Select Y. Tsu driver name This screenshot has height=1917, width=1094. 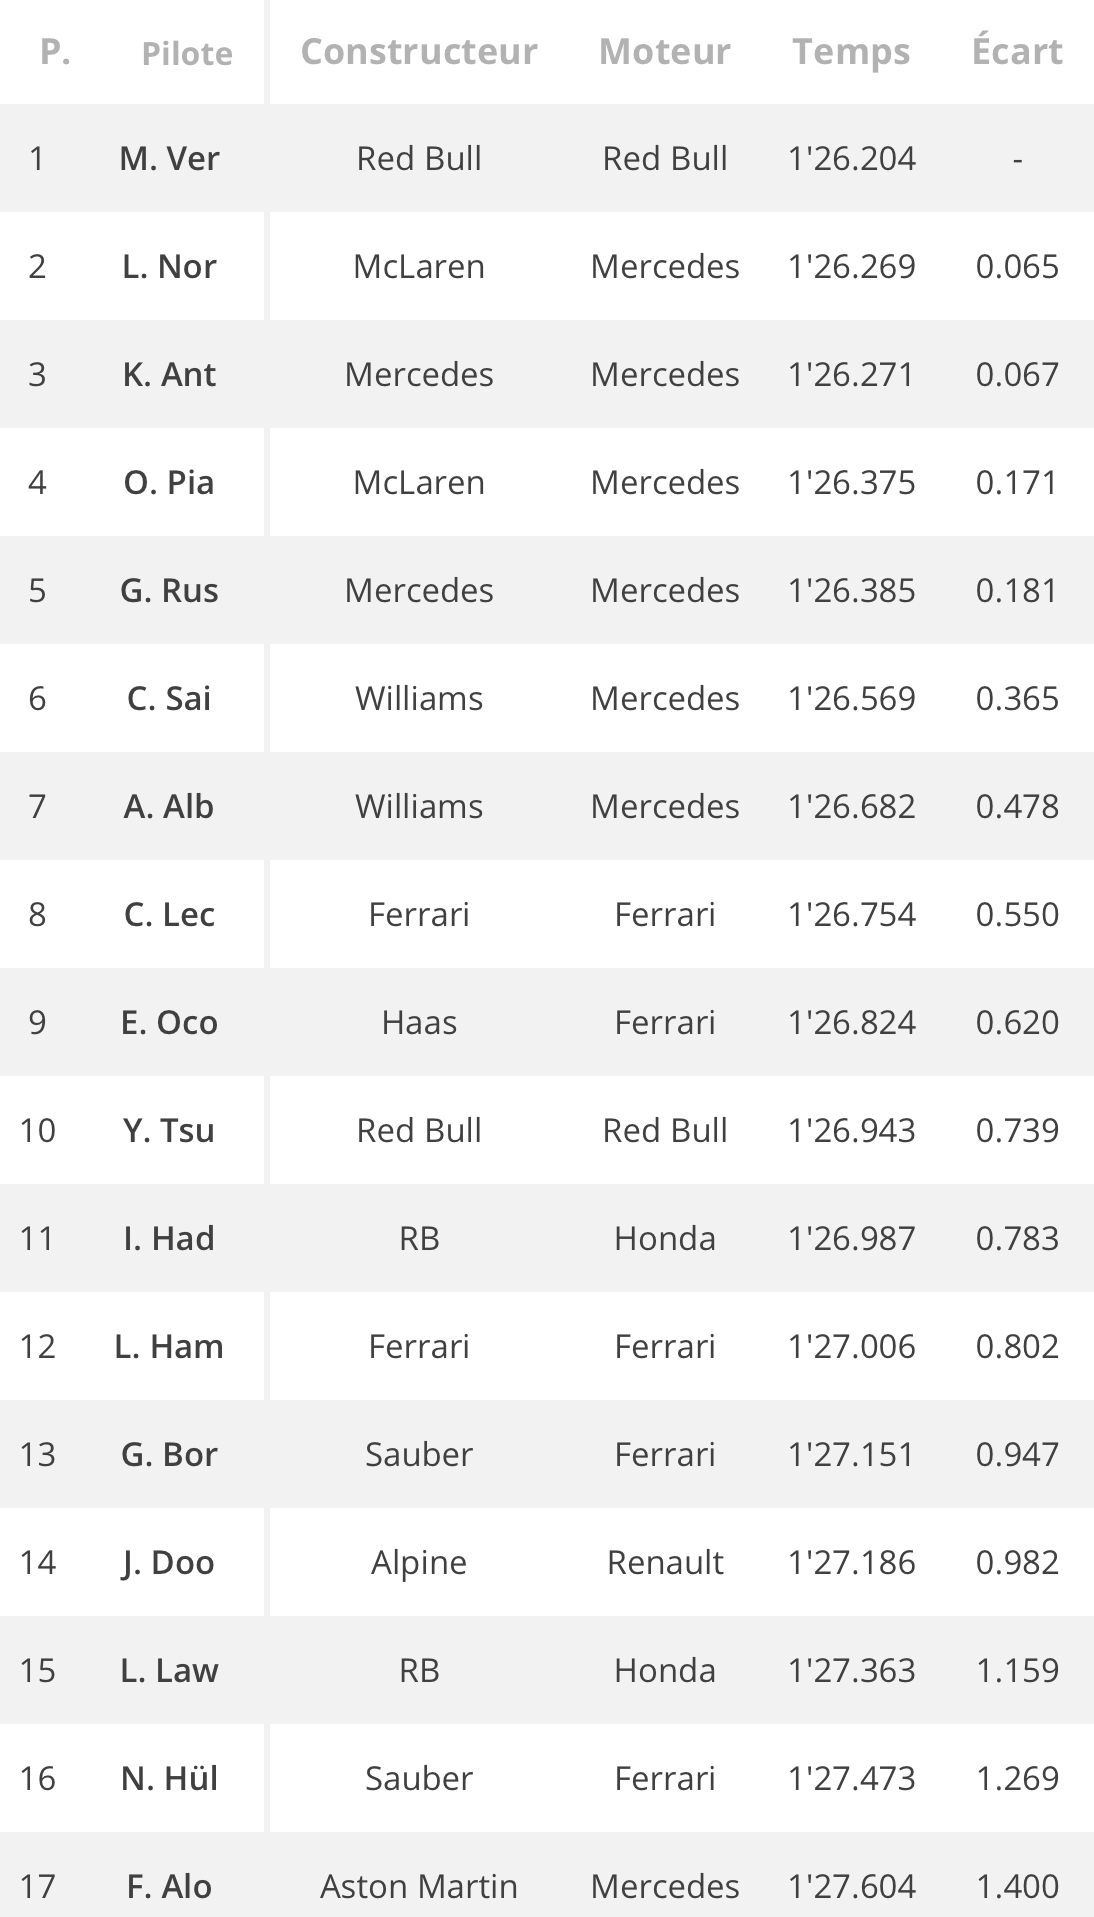pos(169,1130)
